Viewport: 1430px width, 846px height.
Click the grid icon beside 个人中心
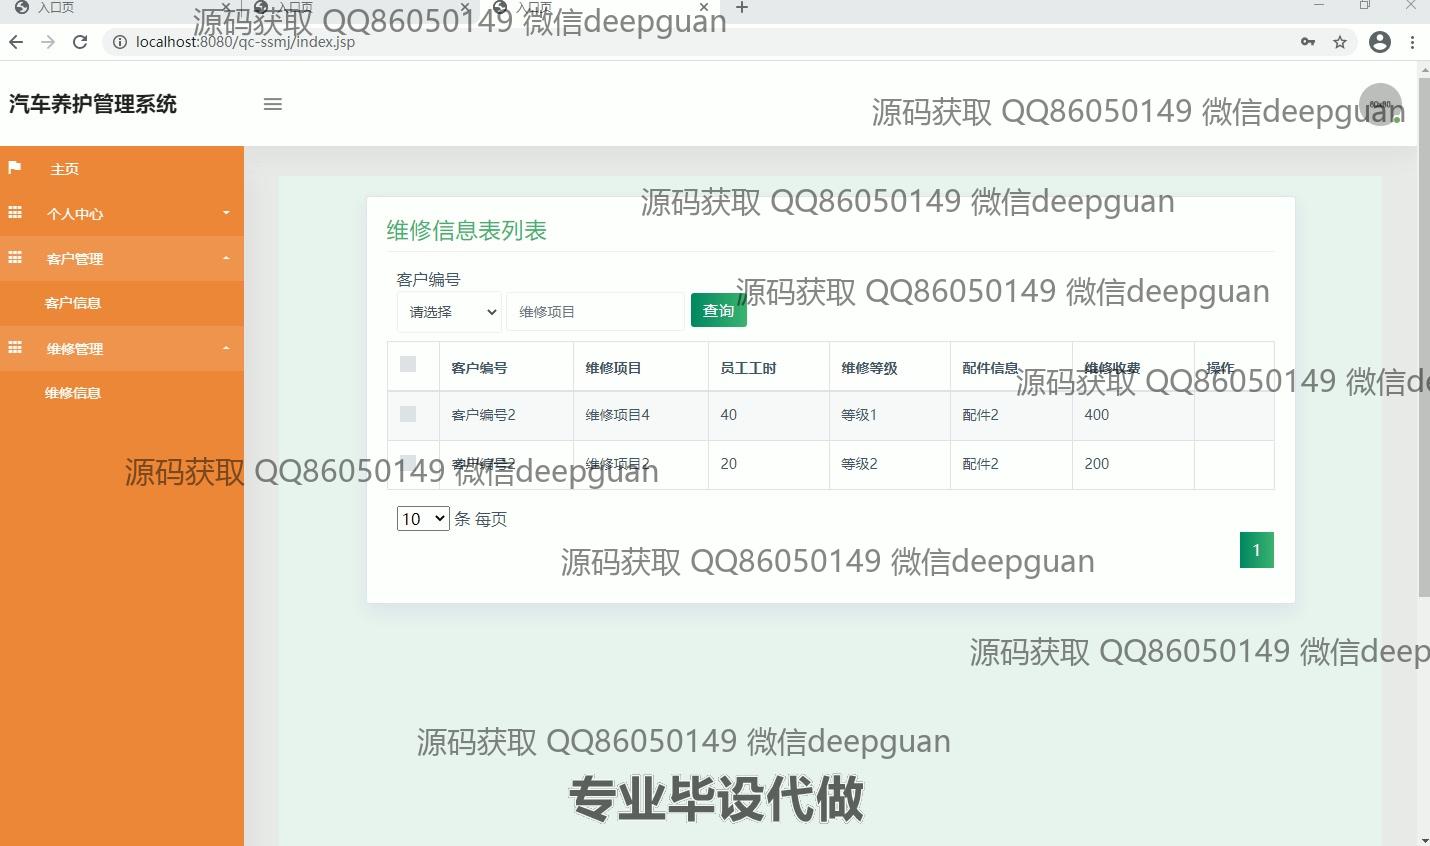[15, 213]
